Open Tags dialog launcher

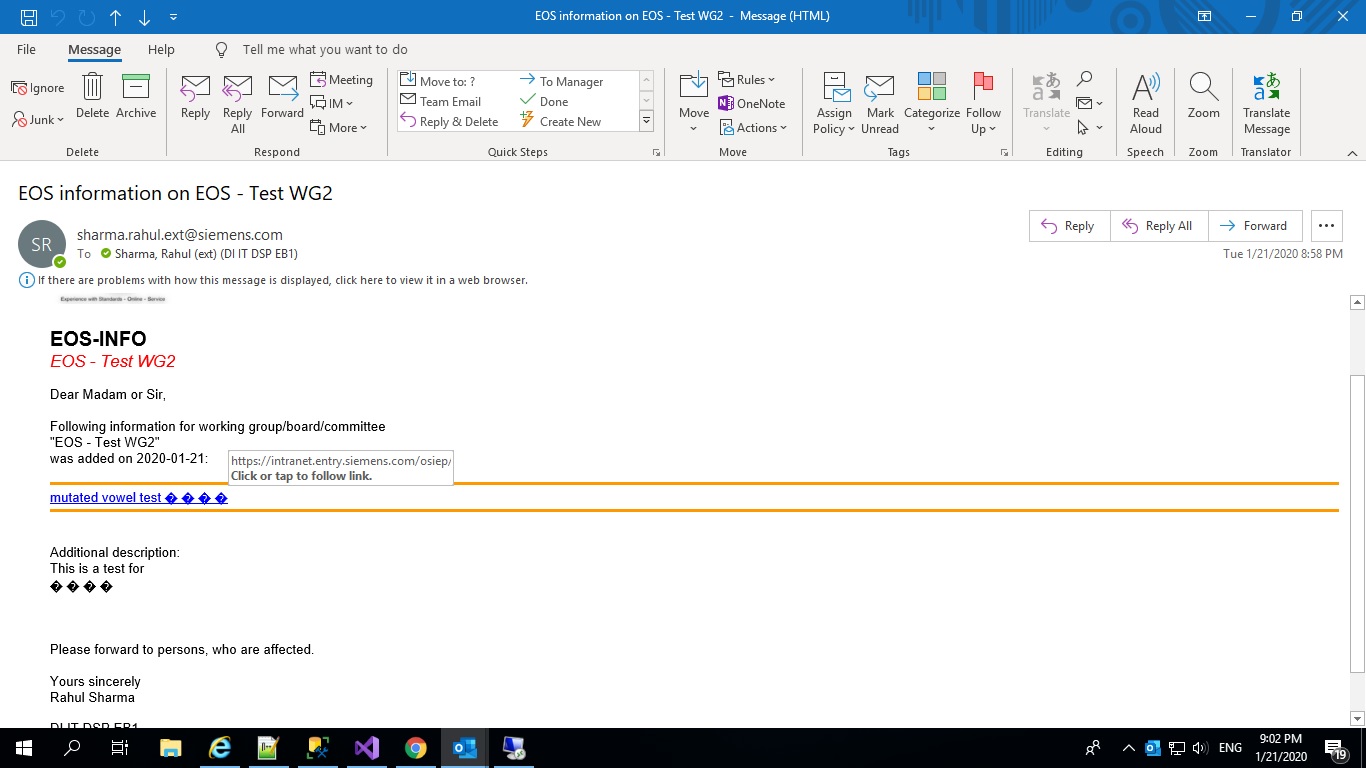coord(1003,153)
